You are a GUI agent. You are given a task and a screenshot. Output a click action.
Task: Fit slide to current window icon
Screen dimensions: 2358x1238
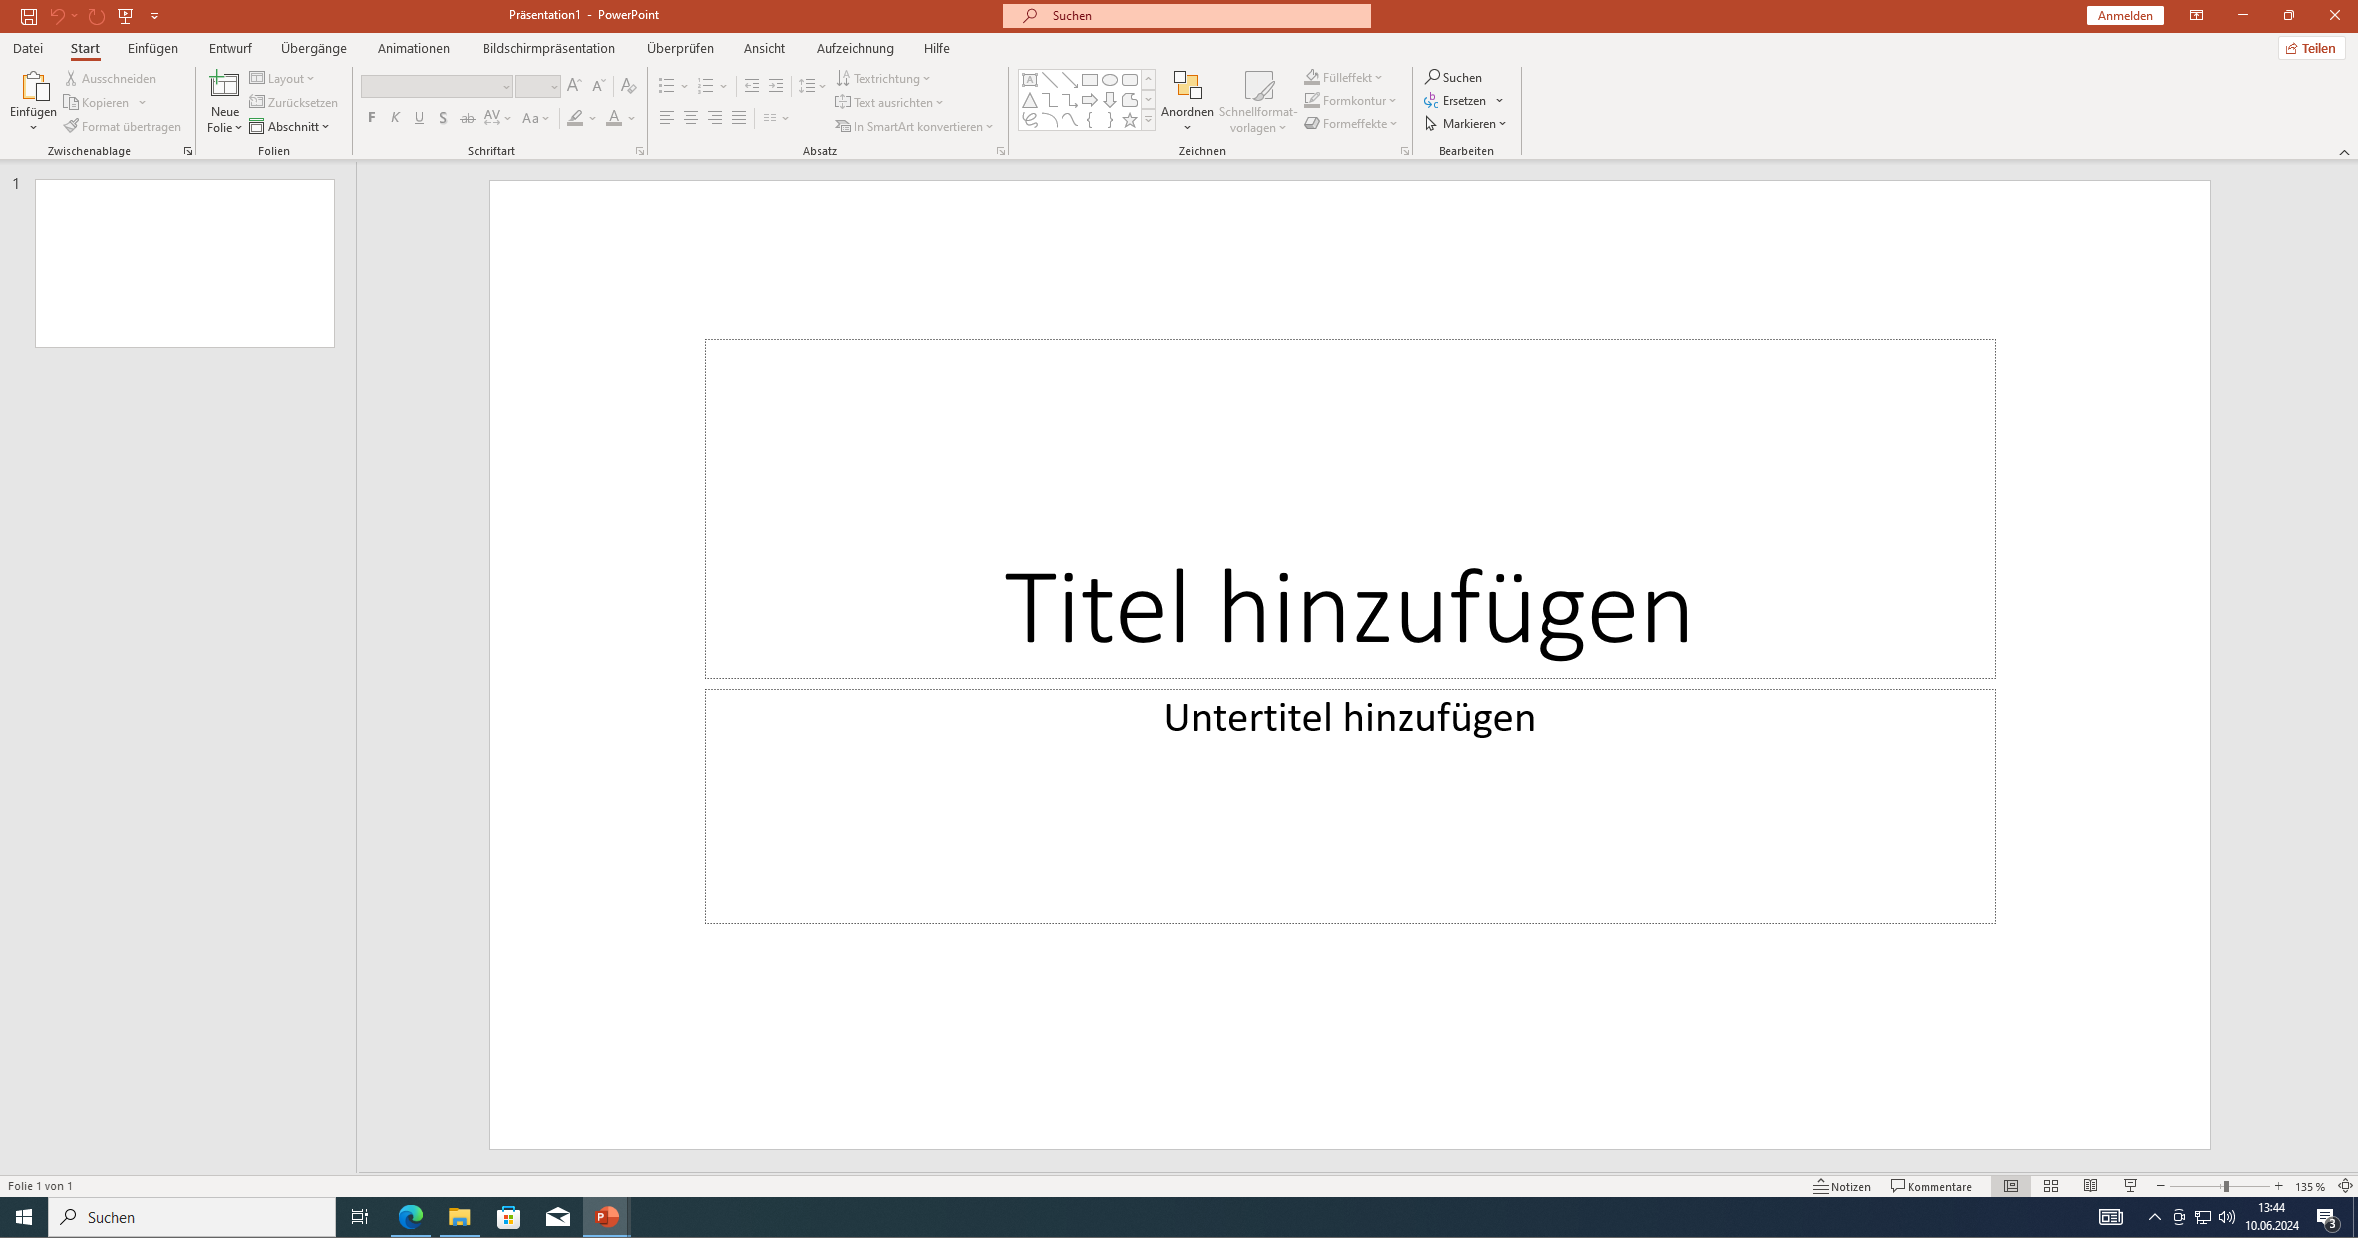pos(2345,1186)
